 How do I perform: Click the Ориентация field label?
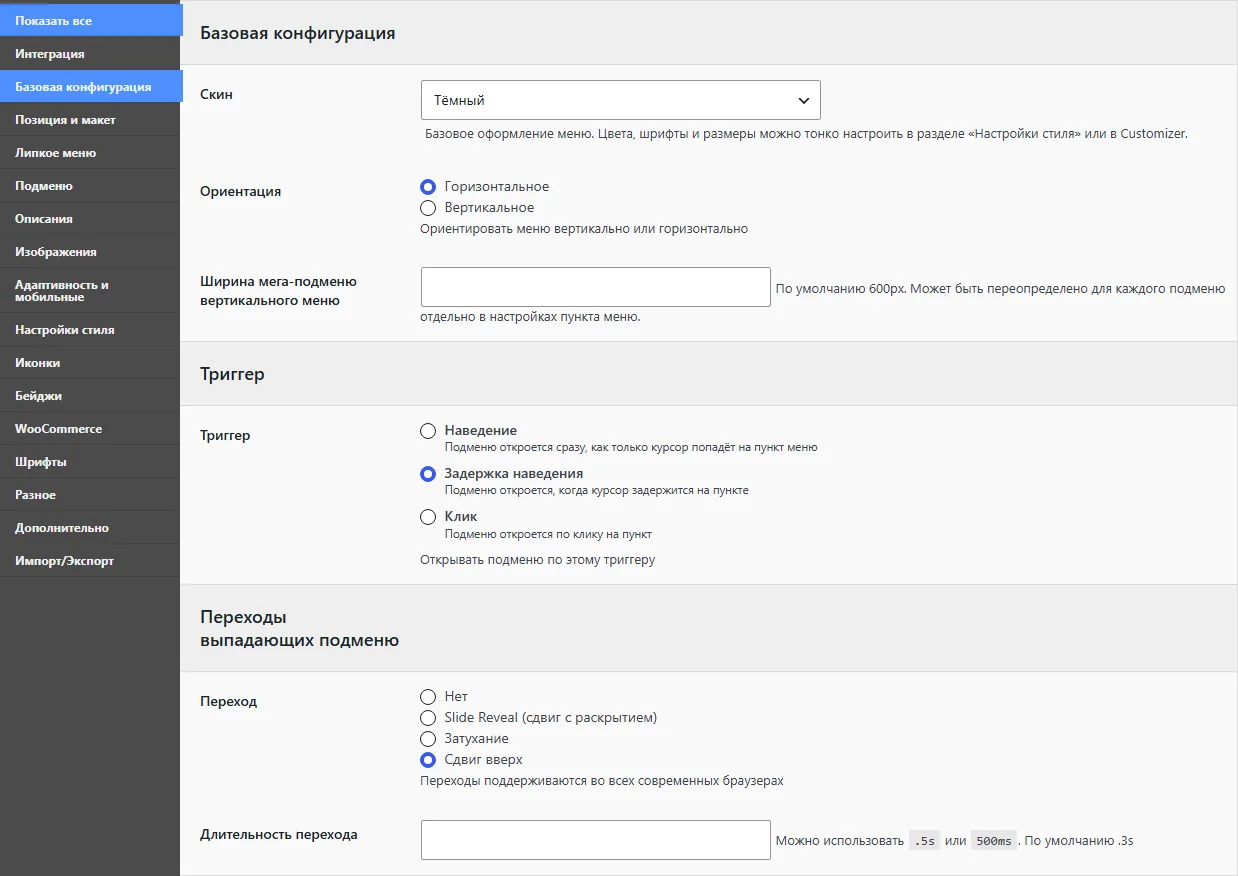pos(240,191)
